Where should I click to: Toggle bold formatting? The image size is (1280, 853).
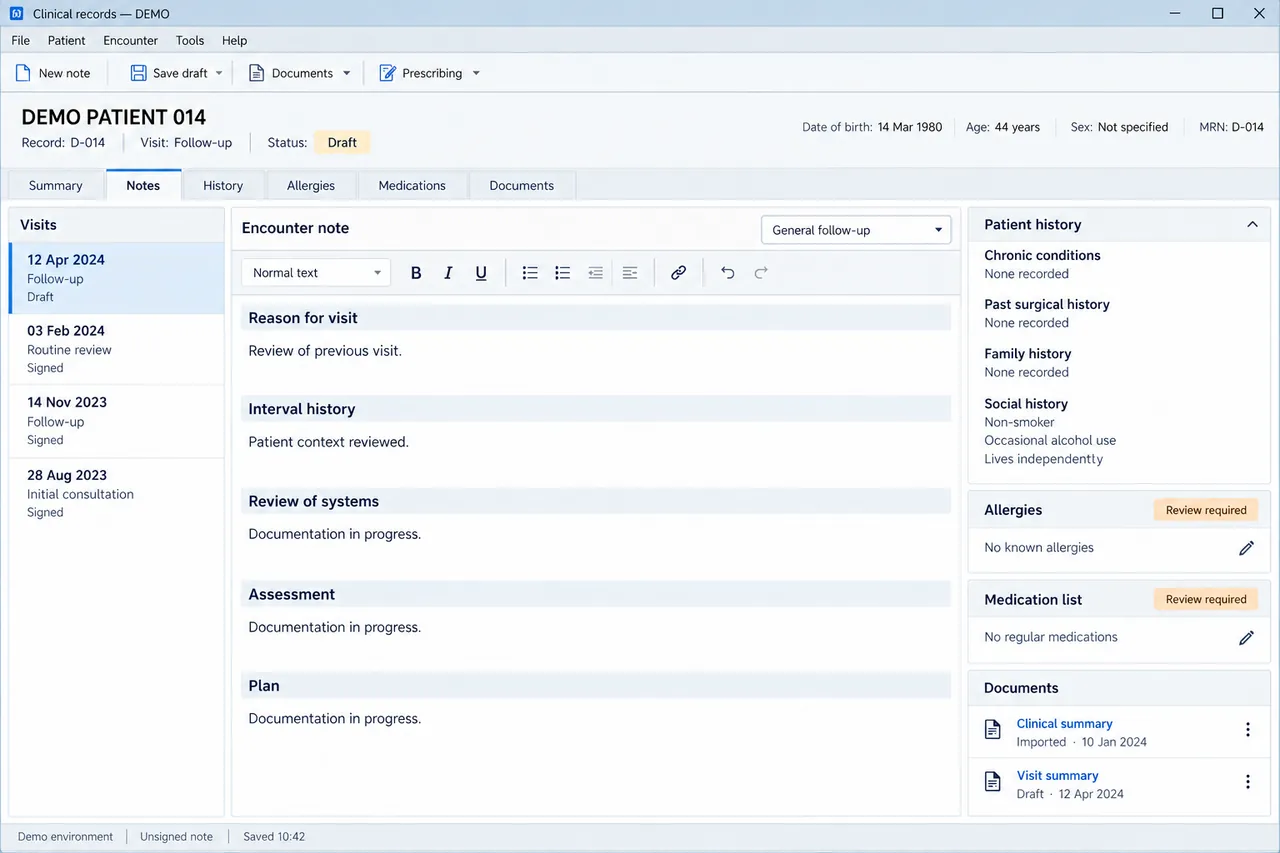pos(416,273)
